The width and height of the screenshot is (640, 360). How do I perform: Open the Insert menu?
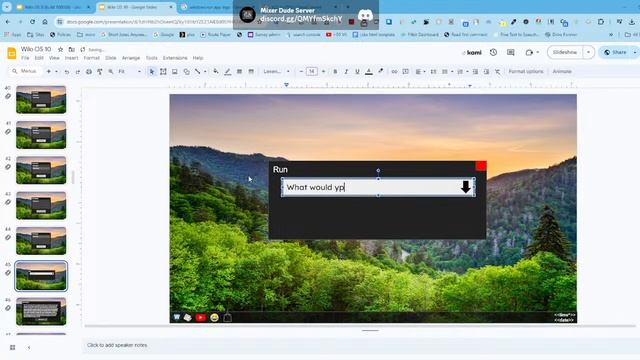[x=71, y=58]
